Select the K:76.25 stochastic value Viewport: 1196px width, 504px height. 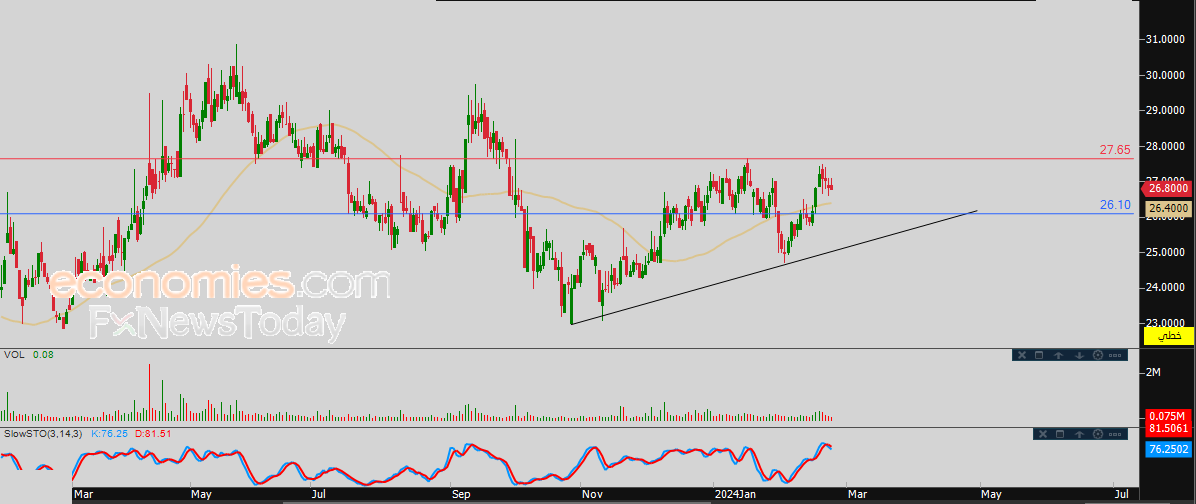(110, 434)
